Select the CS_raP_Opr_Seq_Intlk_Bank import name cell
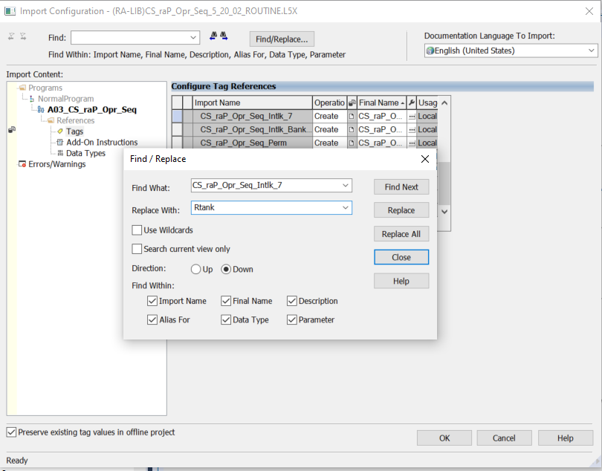602x471 pixels. tap(252, 129)
